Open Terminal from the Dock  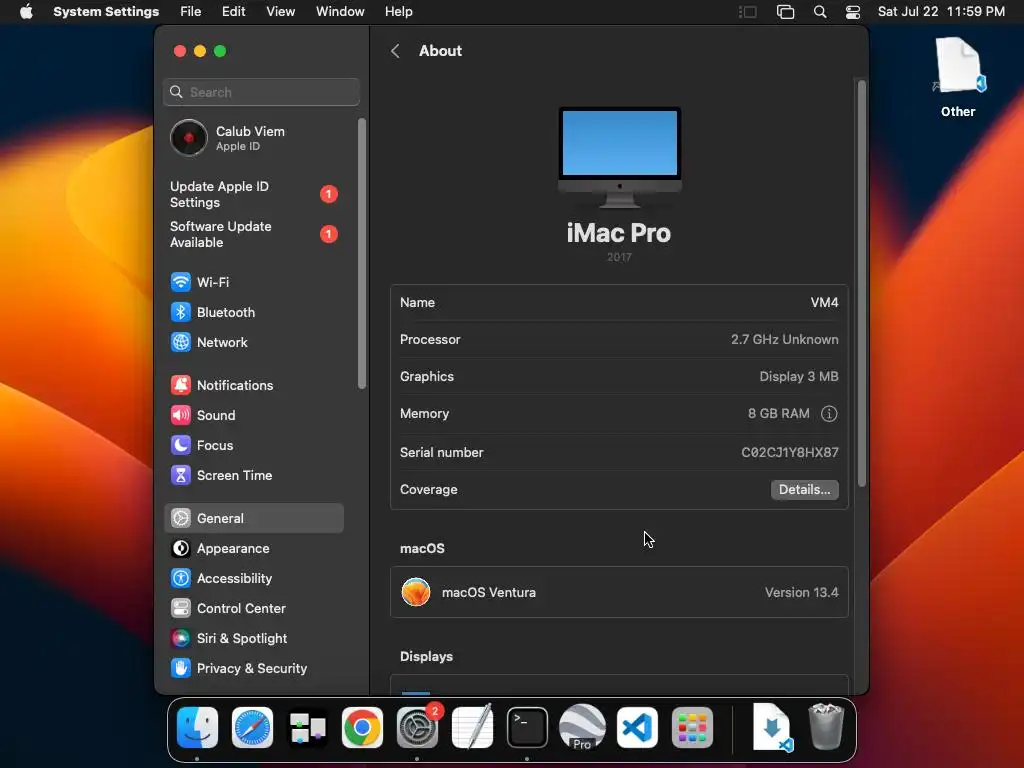(x=527, y=728)
